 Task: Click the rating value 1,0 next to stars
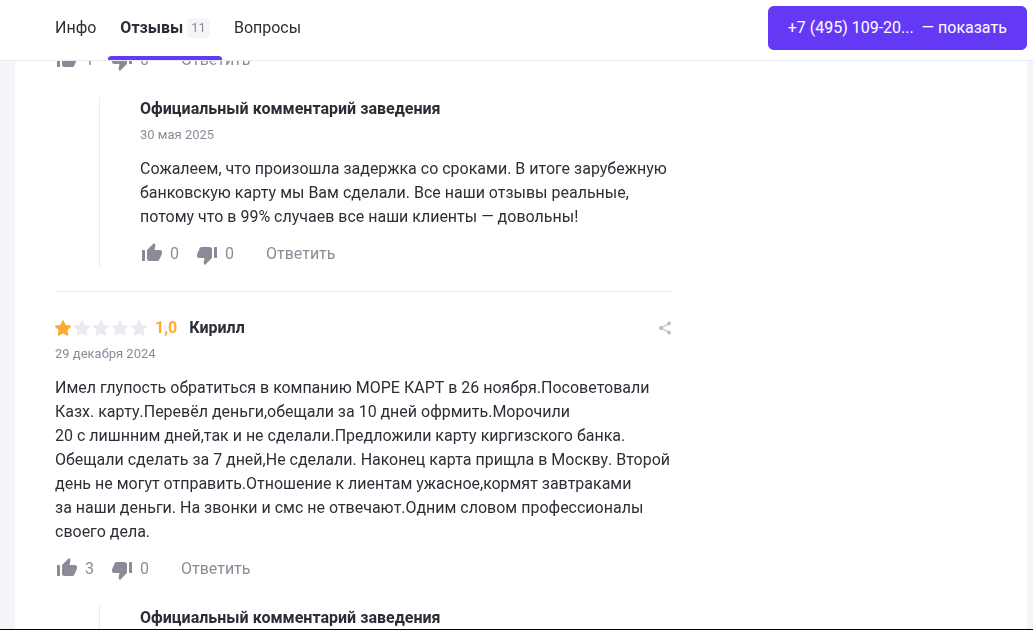click(x=166, y=327)
